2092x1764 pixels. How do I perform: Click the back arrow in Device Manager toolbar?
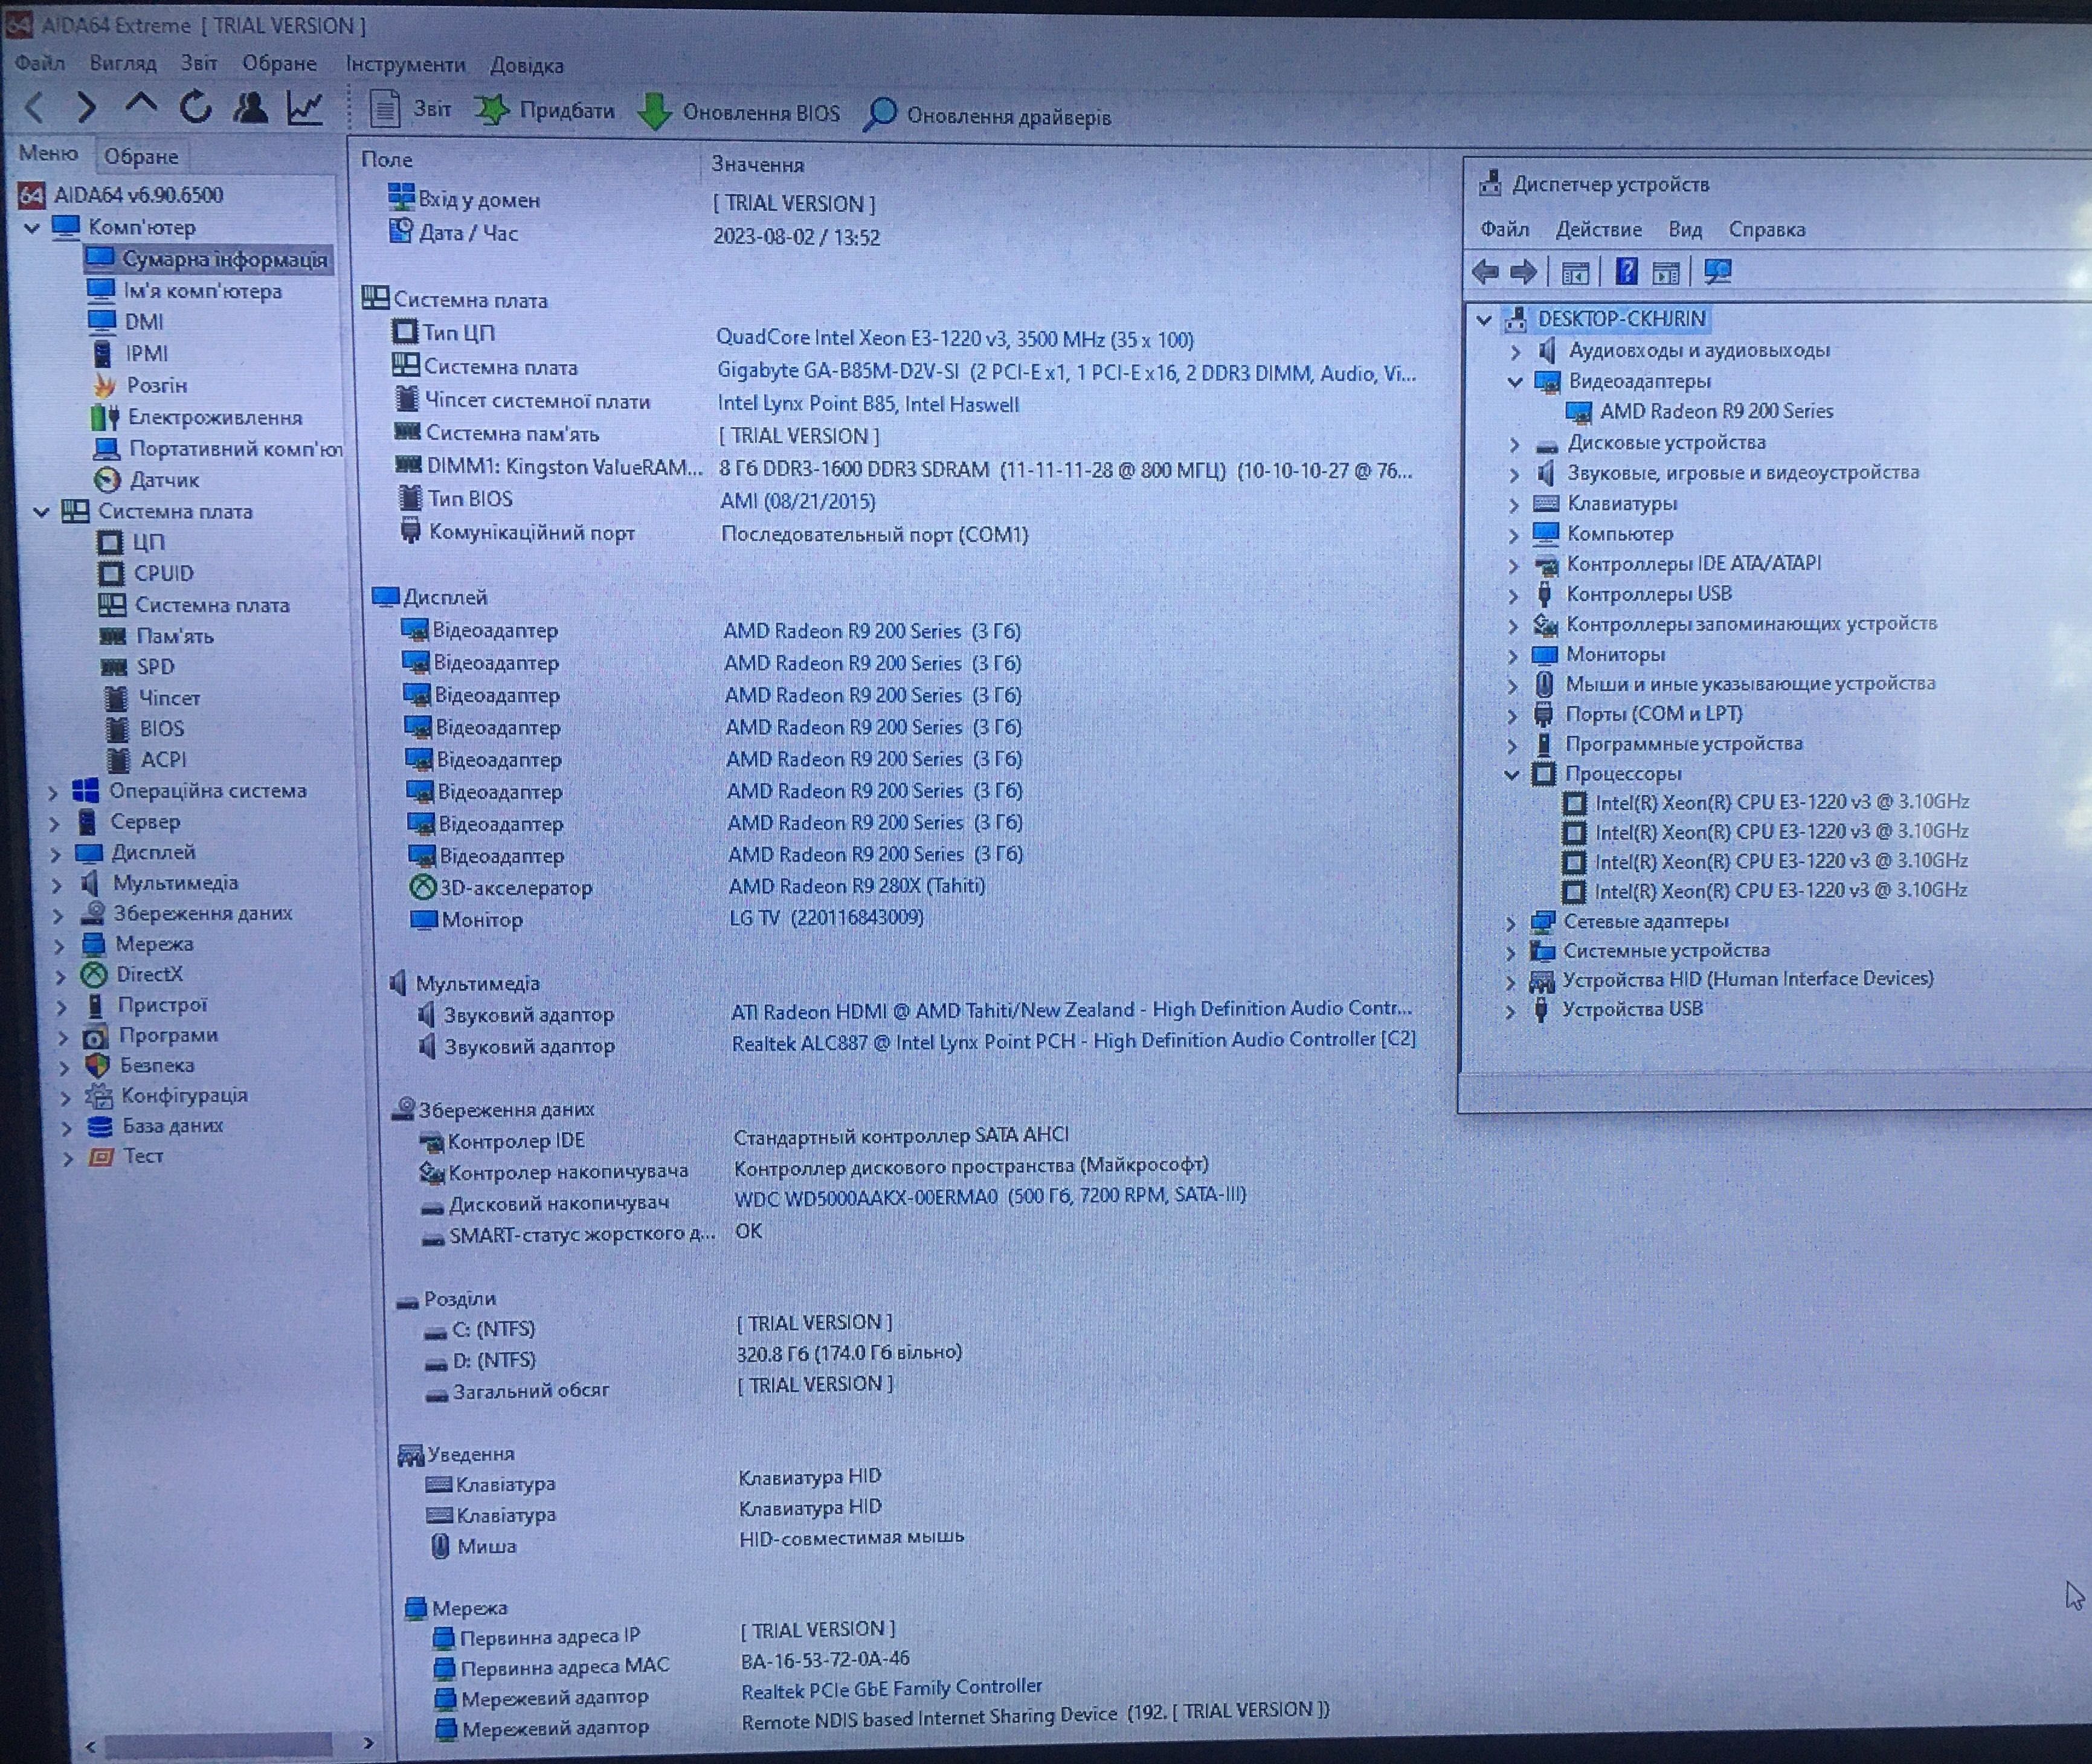pyautogui.click(x=1485, y=271)
